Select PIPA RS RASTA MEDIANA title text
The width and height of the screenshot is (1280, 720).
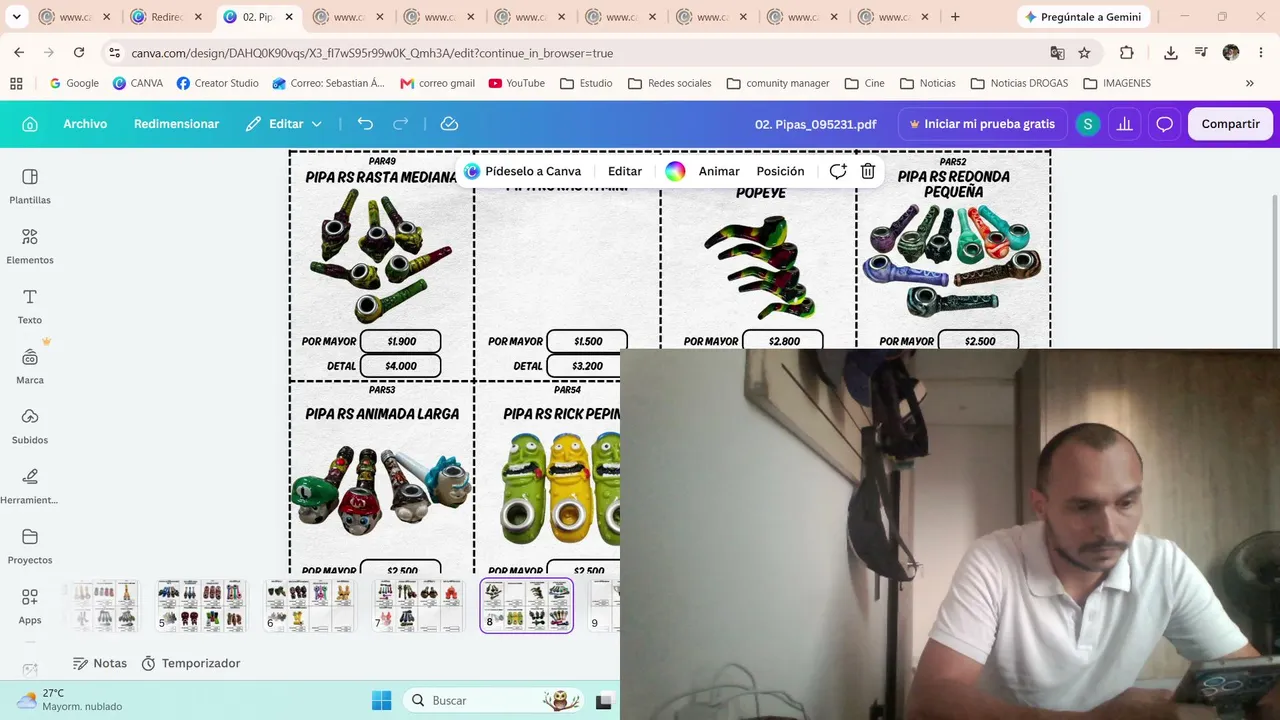[381, 177]
